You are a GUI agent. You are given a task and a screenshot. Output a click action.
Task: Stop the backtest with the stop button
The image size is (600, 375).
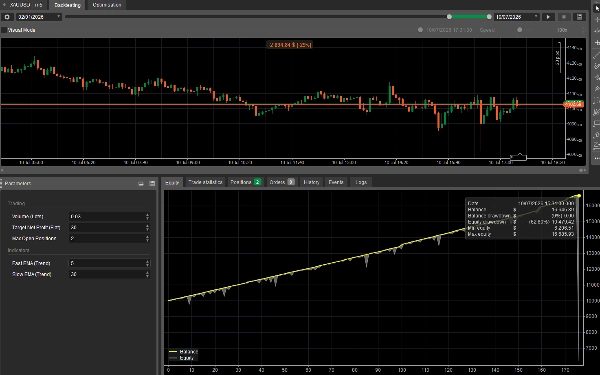(x=564, y=17)
